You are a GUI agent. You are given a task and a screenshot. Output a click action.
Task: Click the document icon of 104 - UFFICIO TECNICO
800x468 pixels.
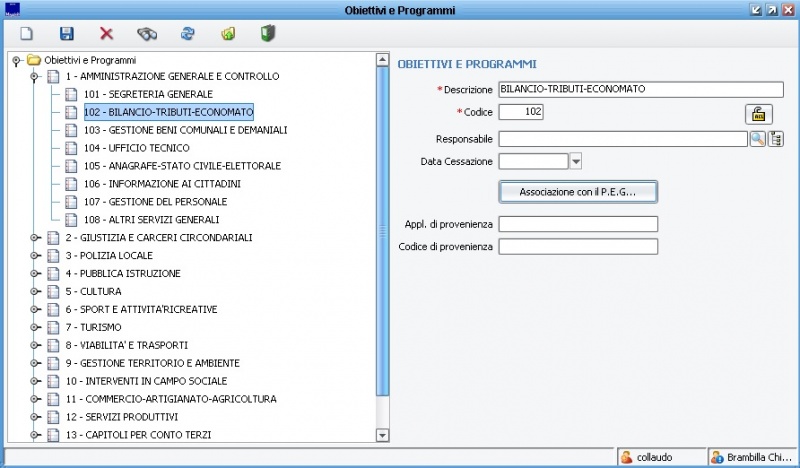click(x=71, y=148)
